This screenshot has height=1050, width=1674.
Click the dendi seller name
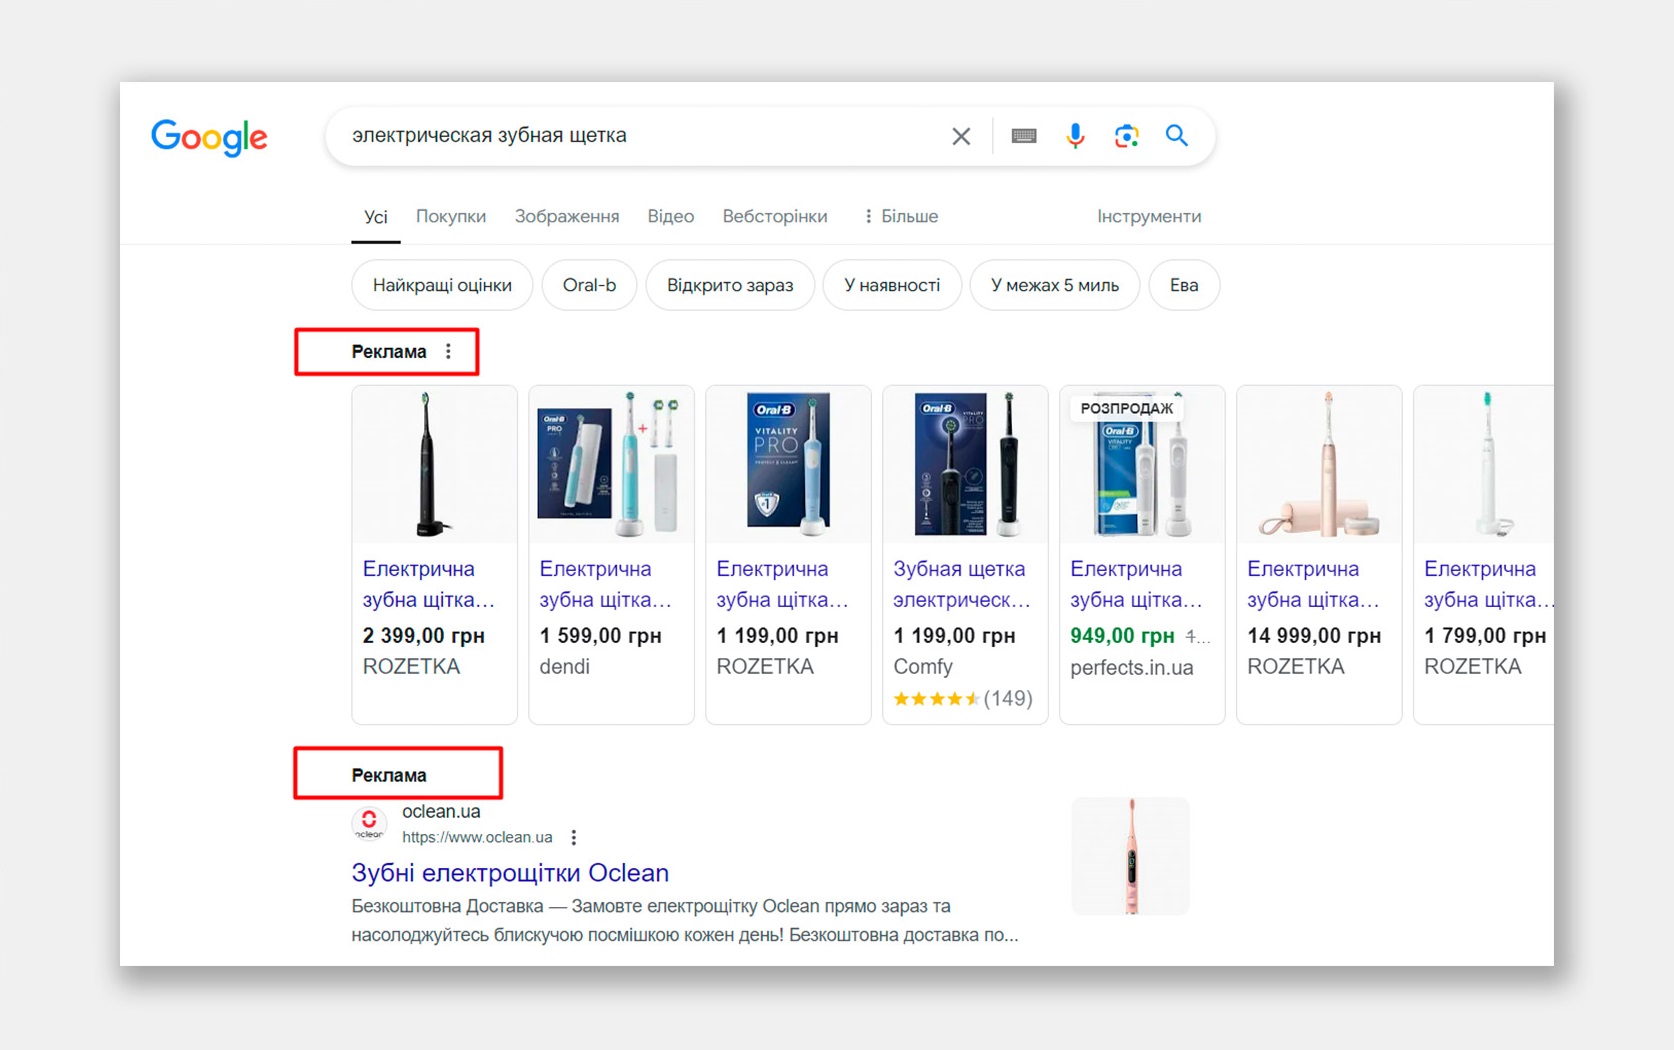[565, 667]
